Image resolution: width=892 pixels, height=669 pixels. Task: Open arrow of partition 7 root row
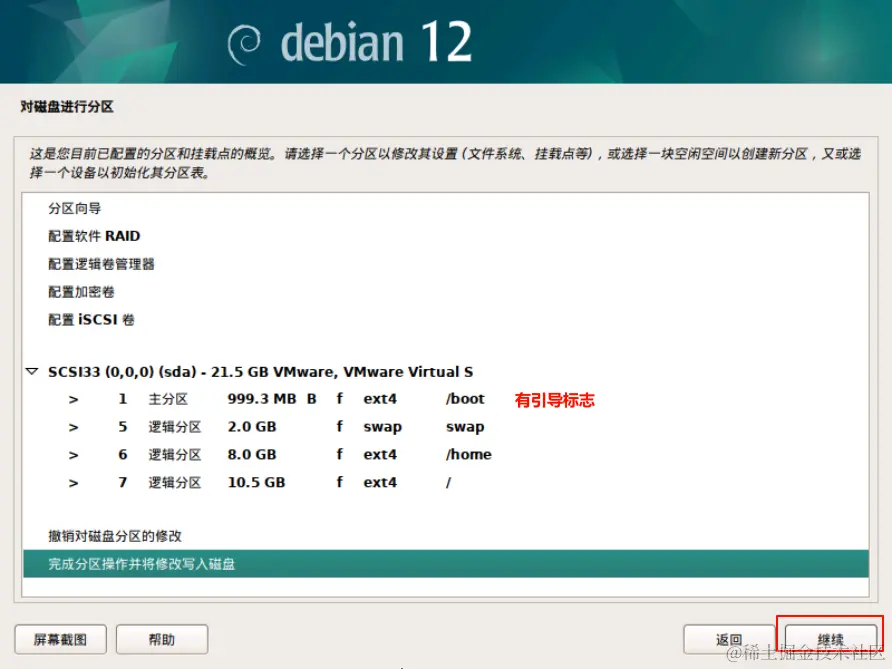coord(73,483)
